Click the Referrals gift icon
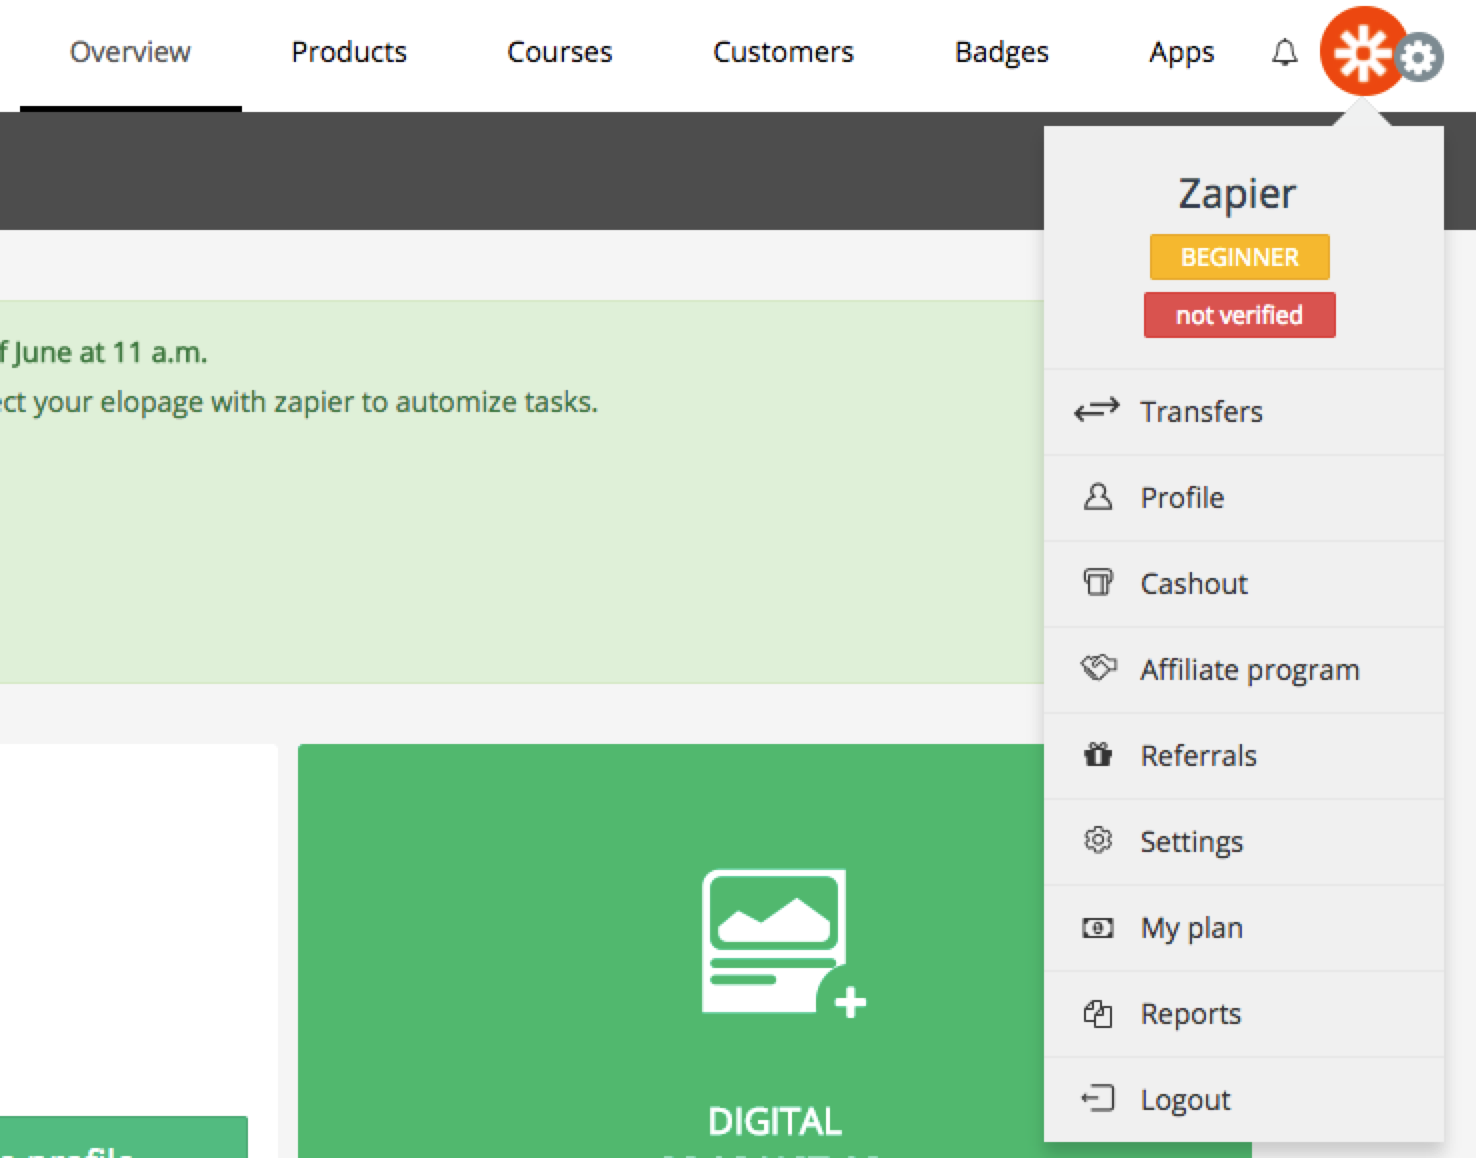The width and height of the screenshot is (1476, 1158). pos(1098,754)
